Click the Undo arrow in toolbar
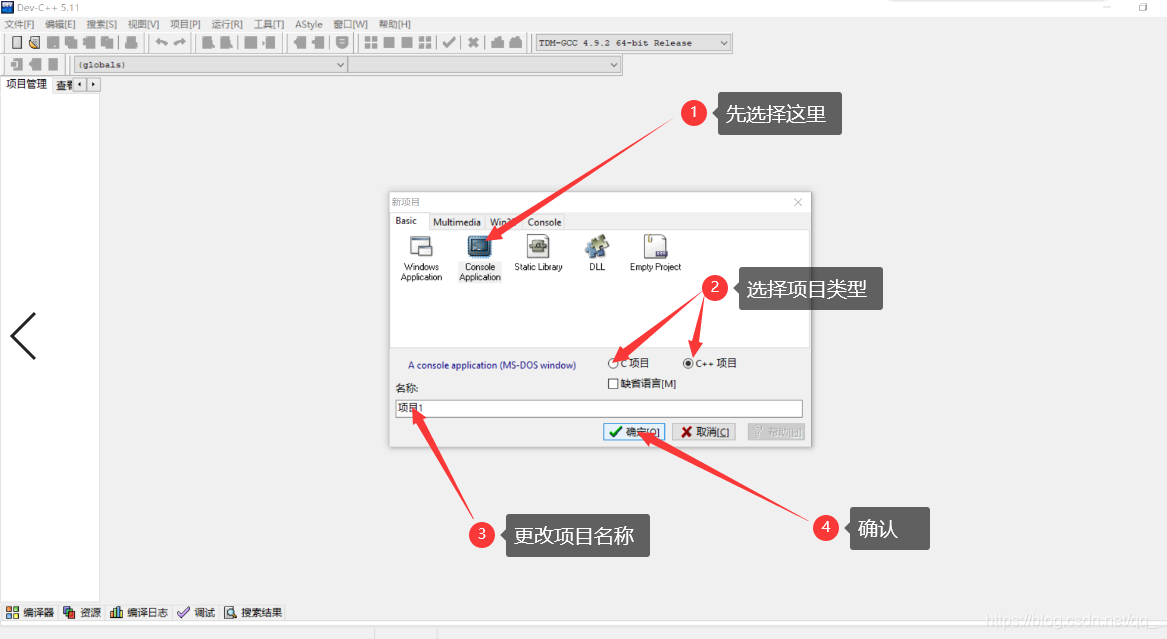This screenshot has height=639, width=1167. click(x=161, y=42)
